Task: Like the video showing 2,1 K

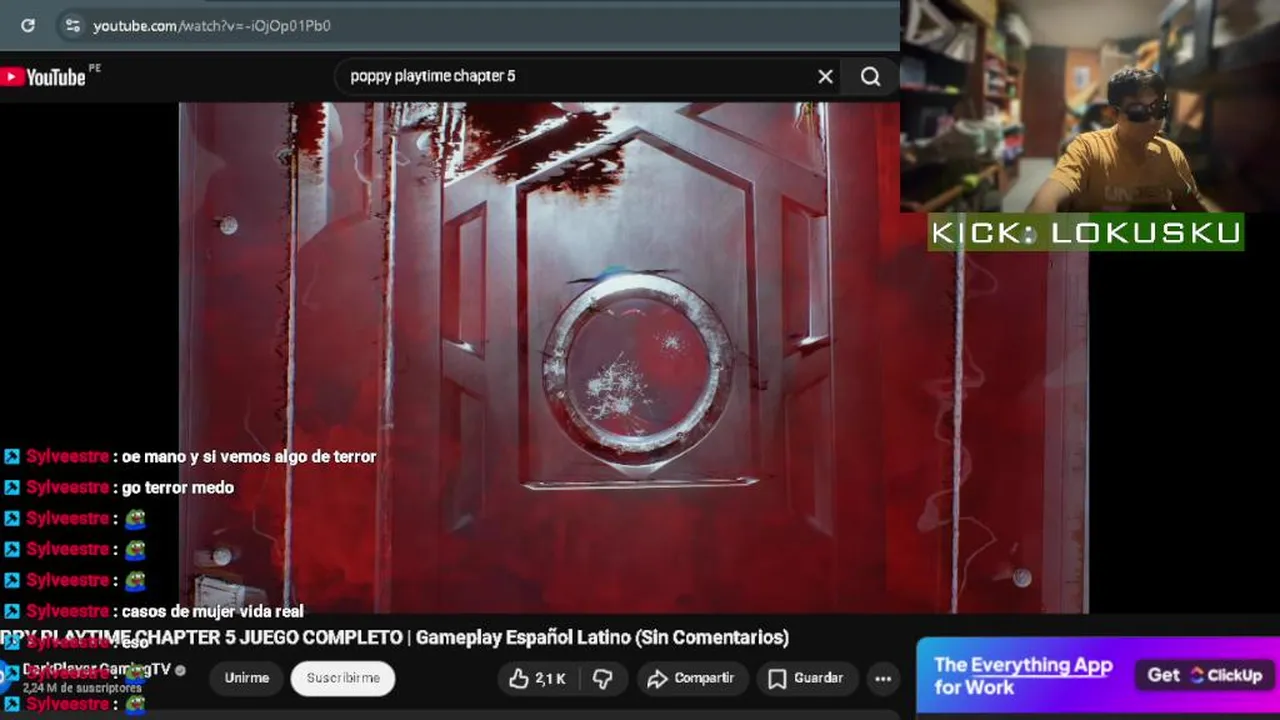Action: 537,679
